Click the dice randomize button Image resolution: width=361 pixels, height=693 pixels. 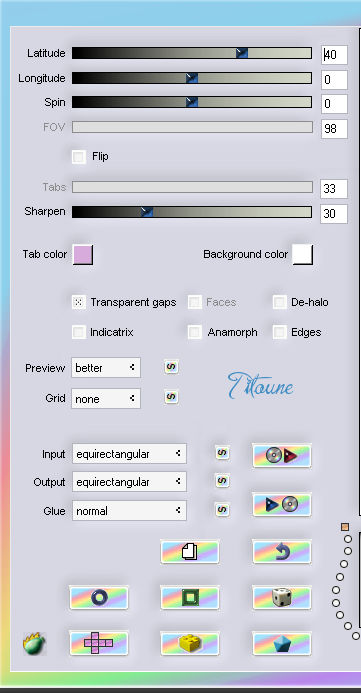(x=282, y=598)
